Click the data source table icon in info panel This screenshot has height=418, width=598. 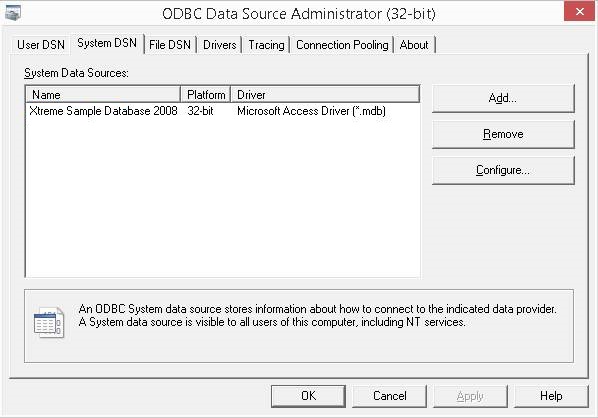pyautogui.click(x=49, y=322)
